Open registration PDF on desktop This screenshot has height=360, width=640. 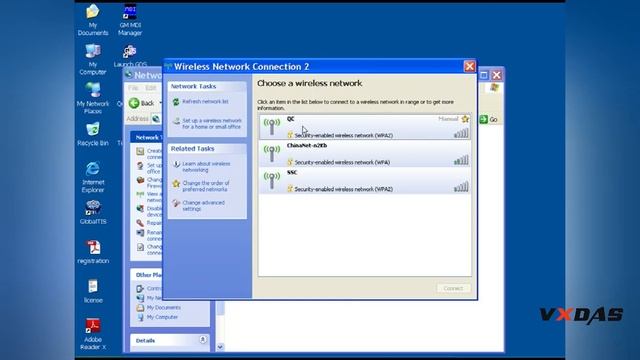tap(93, 252)
